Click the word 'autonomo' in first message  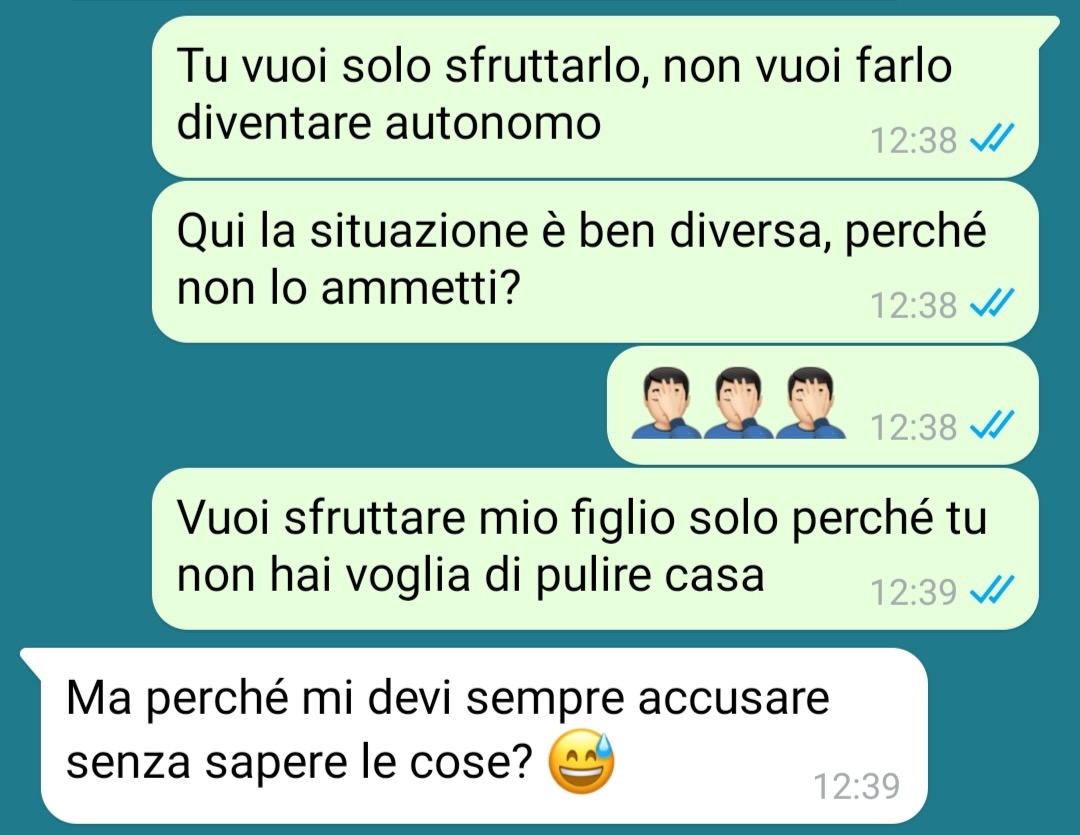(x=492, y=124)
